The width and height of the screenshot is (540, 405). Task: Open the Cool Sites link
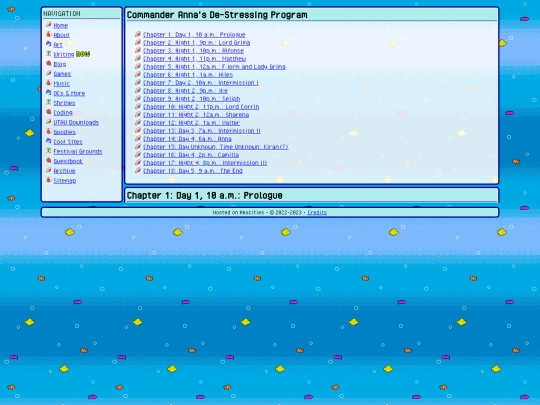pyautogui.click(x=68, y=142)
